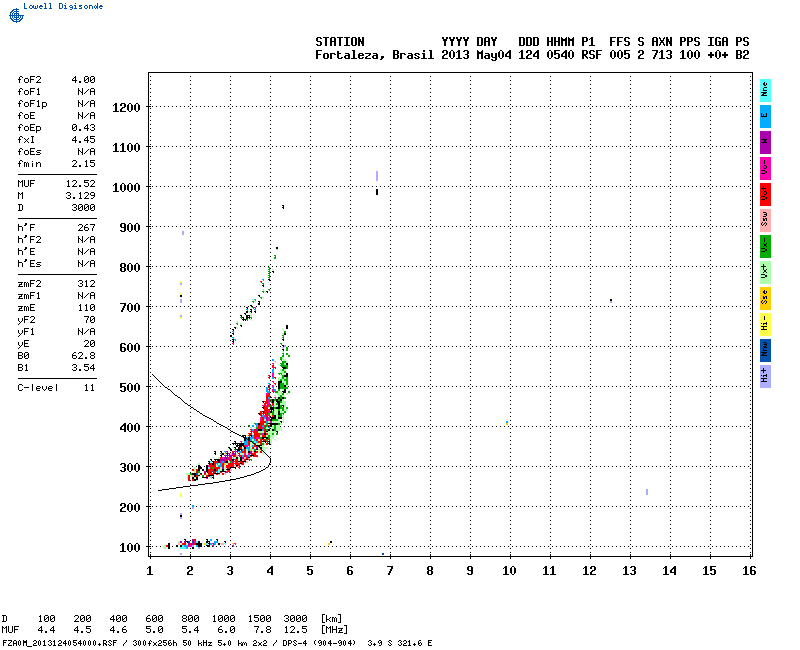Select the purple W legend swatch
The image size is (800, 650).
point(765,142)
